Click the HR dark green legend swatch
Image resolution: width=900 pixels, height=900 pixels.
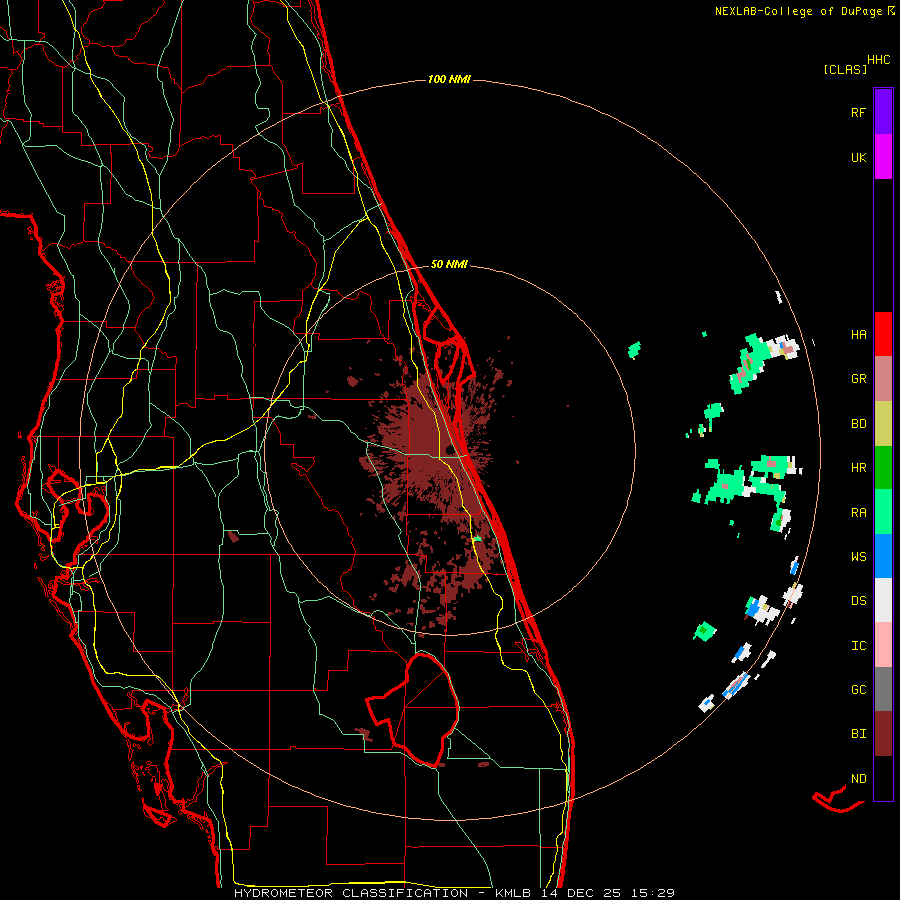[883, 468]
